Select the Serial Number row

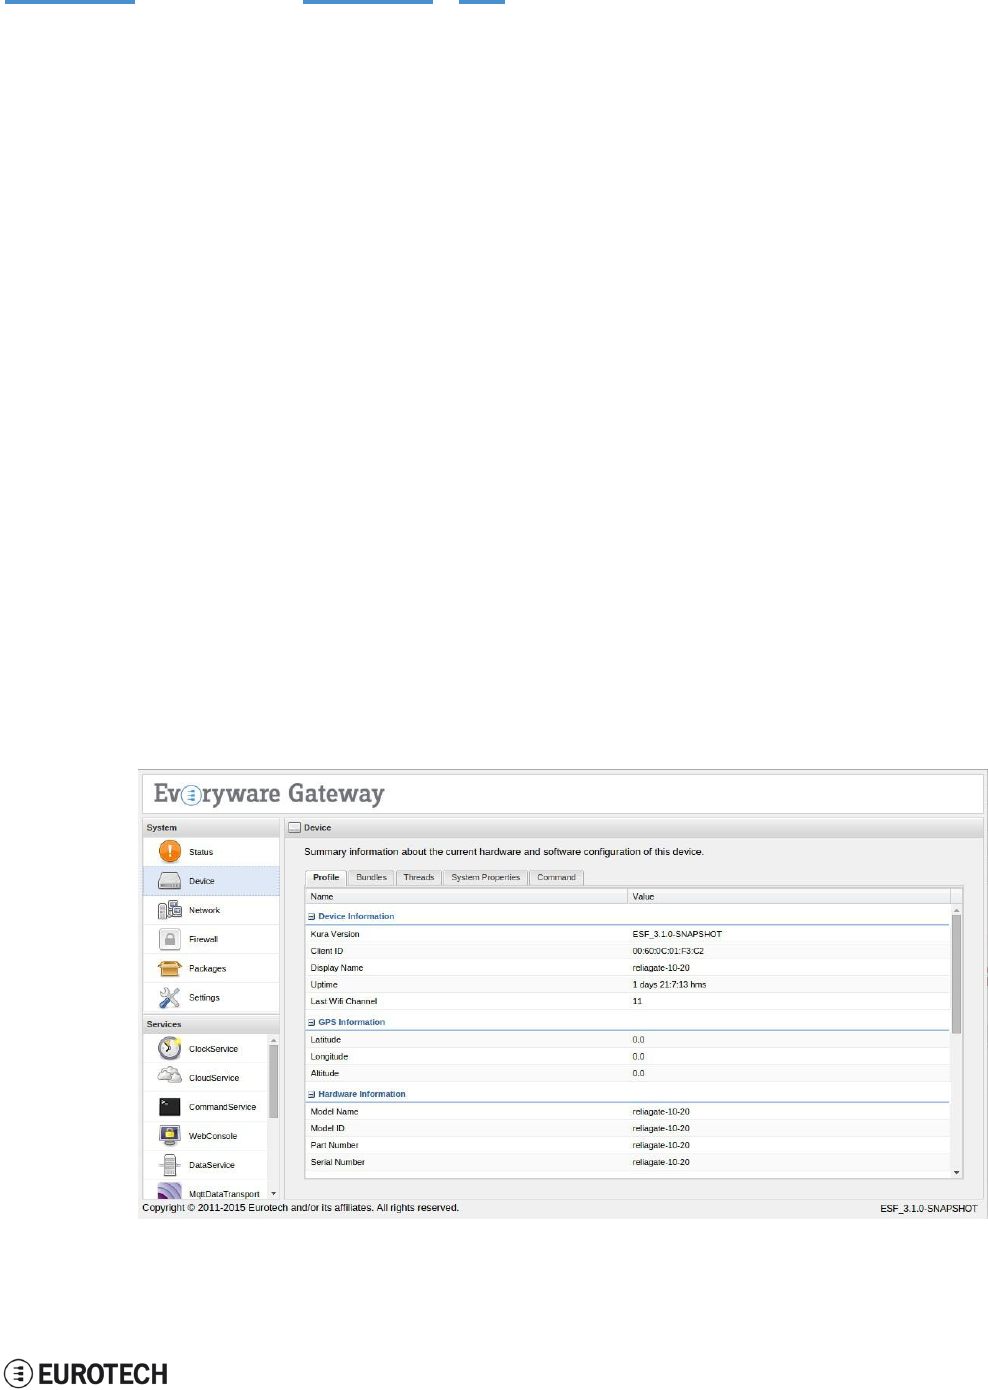pyautogui.click(x=628, y=1162)
